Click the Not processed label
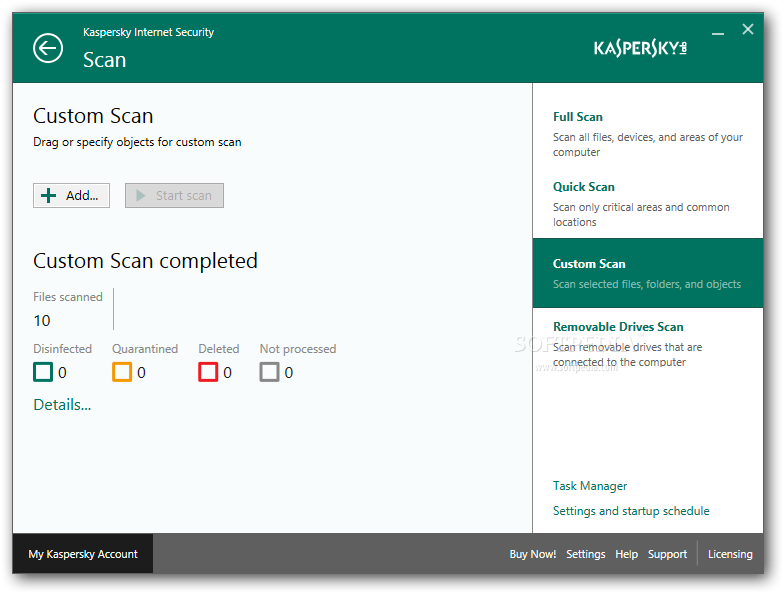784x594 pixels. coord(298,349)
